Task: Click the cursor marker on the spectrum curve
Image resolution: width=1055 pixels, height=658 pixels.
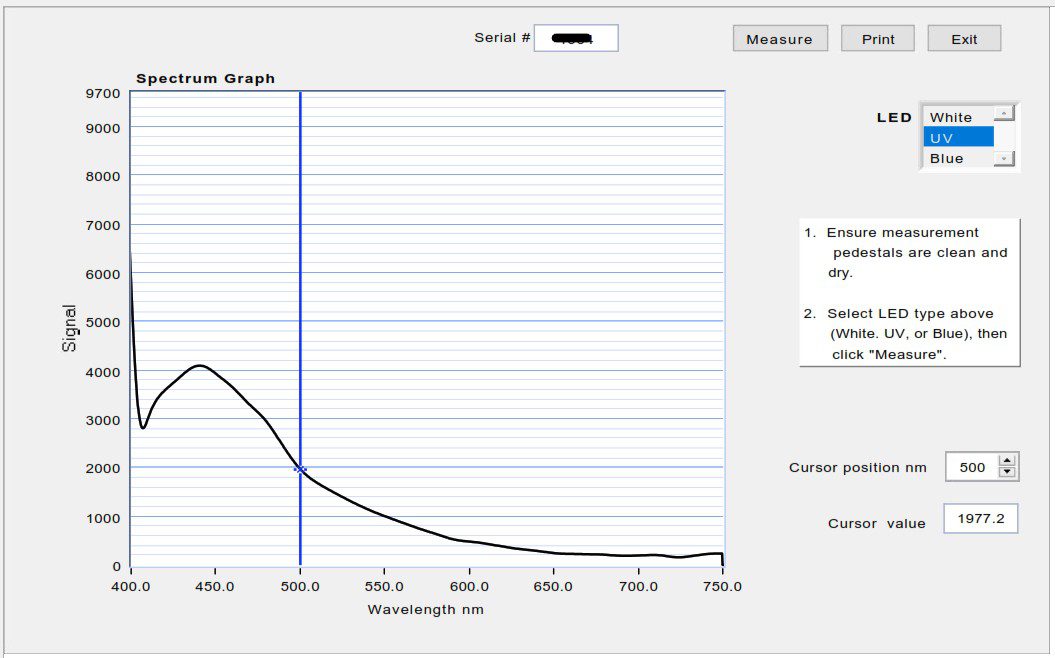Action: pos(300,468)
